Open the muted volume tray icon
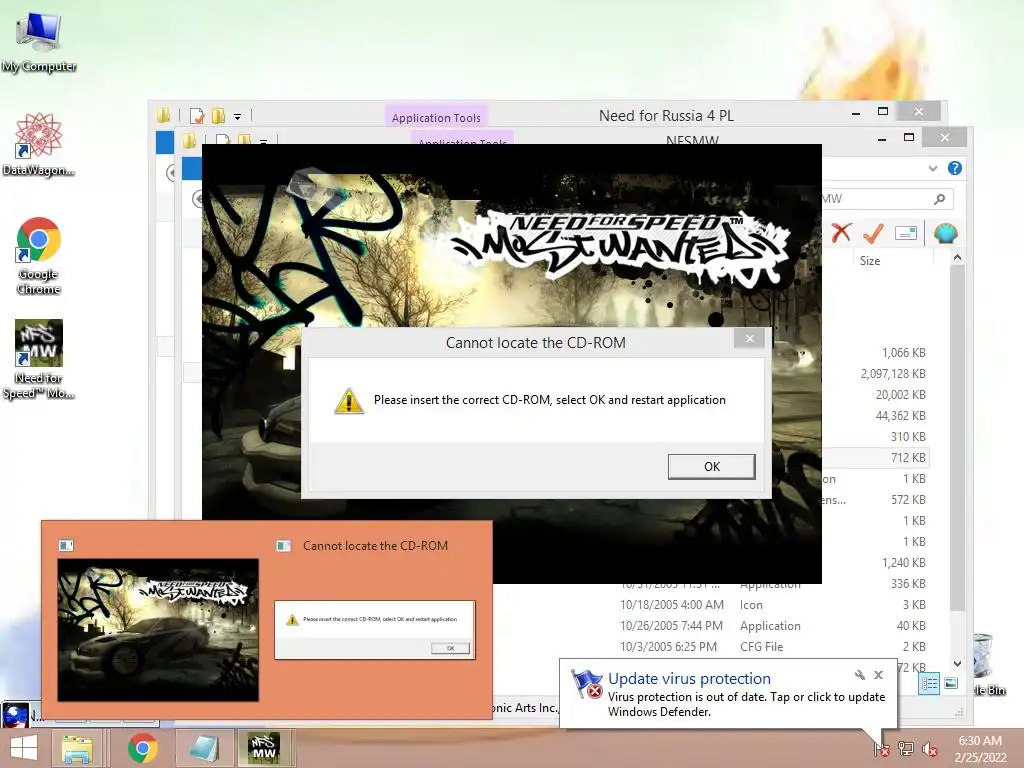The height and width of the screenshot is (768, 1024). [929, 748]
